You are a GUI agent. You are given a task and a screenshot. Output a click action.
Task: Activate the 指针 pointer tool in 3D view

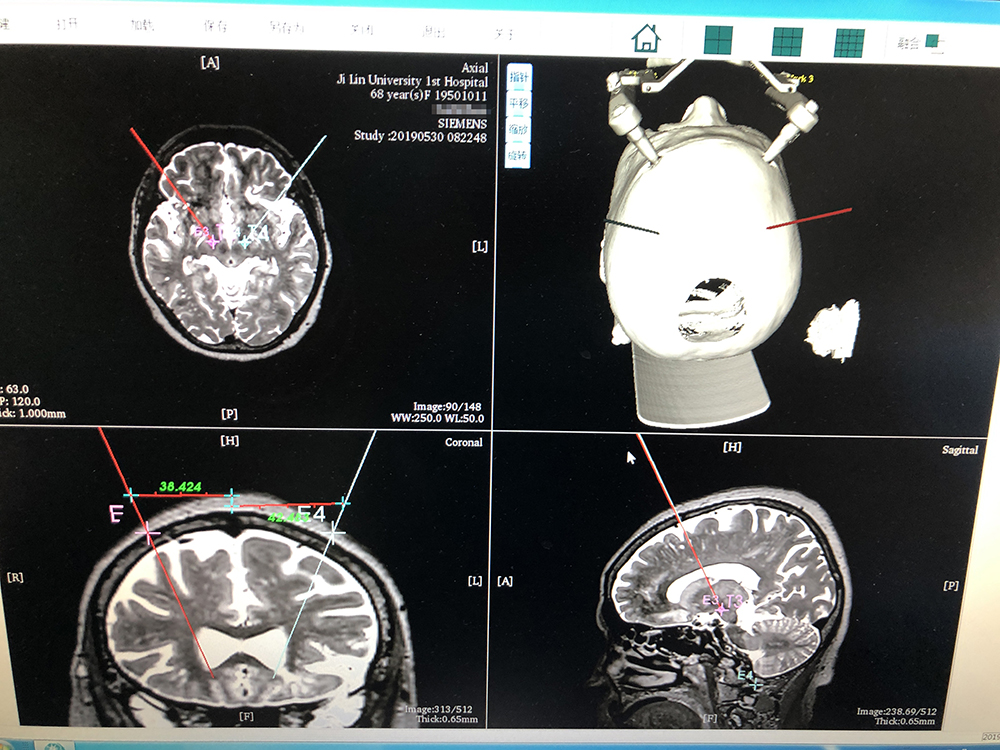518,77
